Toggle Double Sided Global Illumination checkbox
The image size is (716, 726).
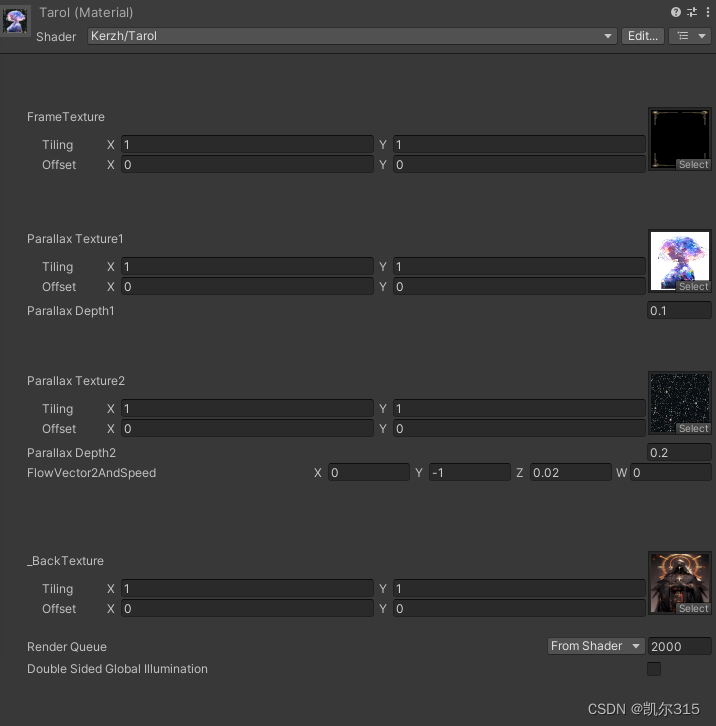(x=654, y=669)
